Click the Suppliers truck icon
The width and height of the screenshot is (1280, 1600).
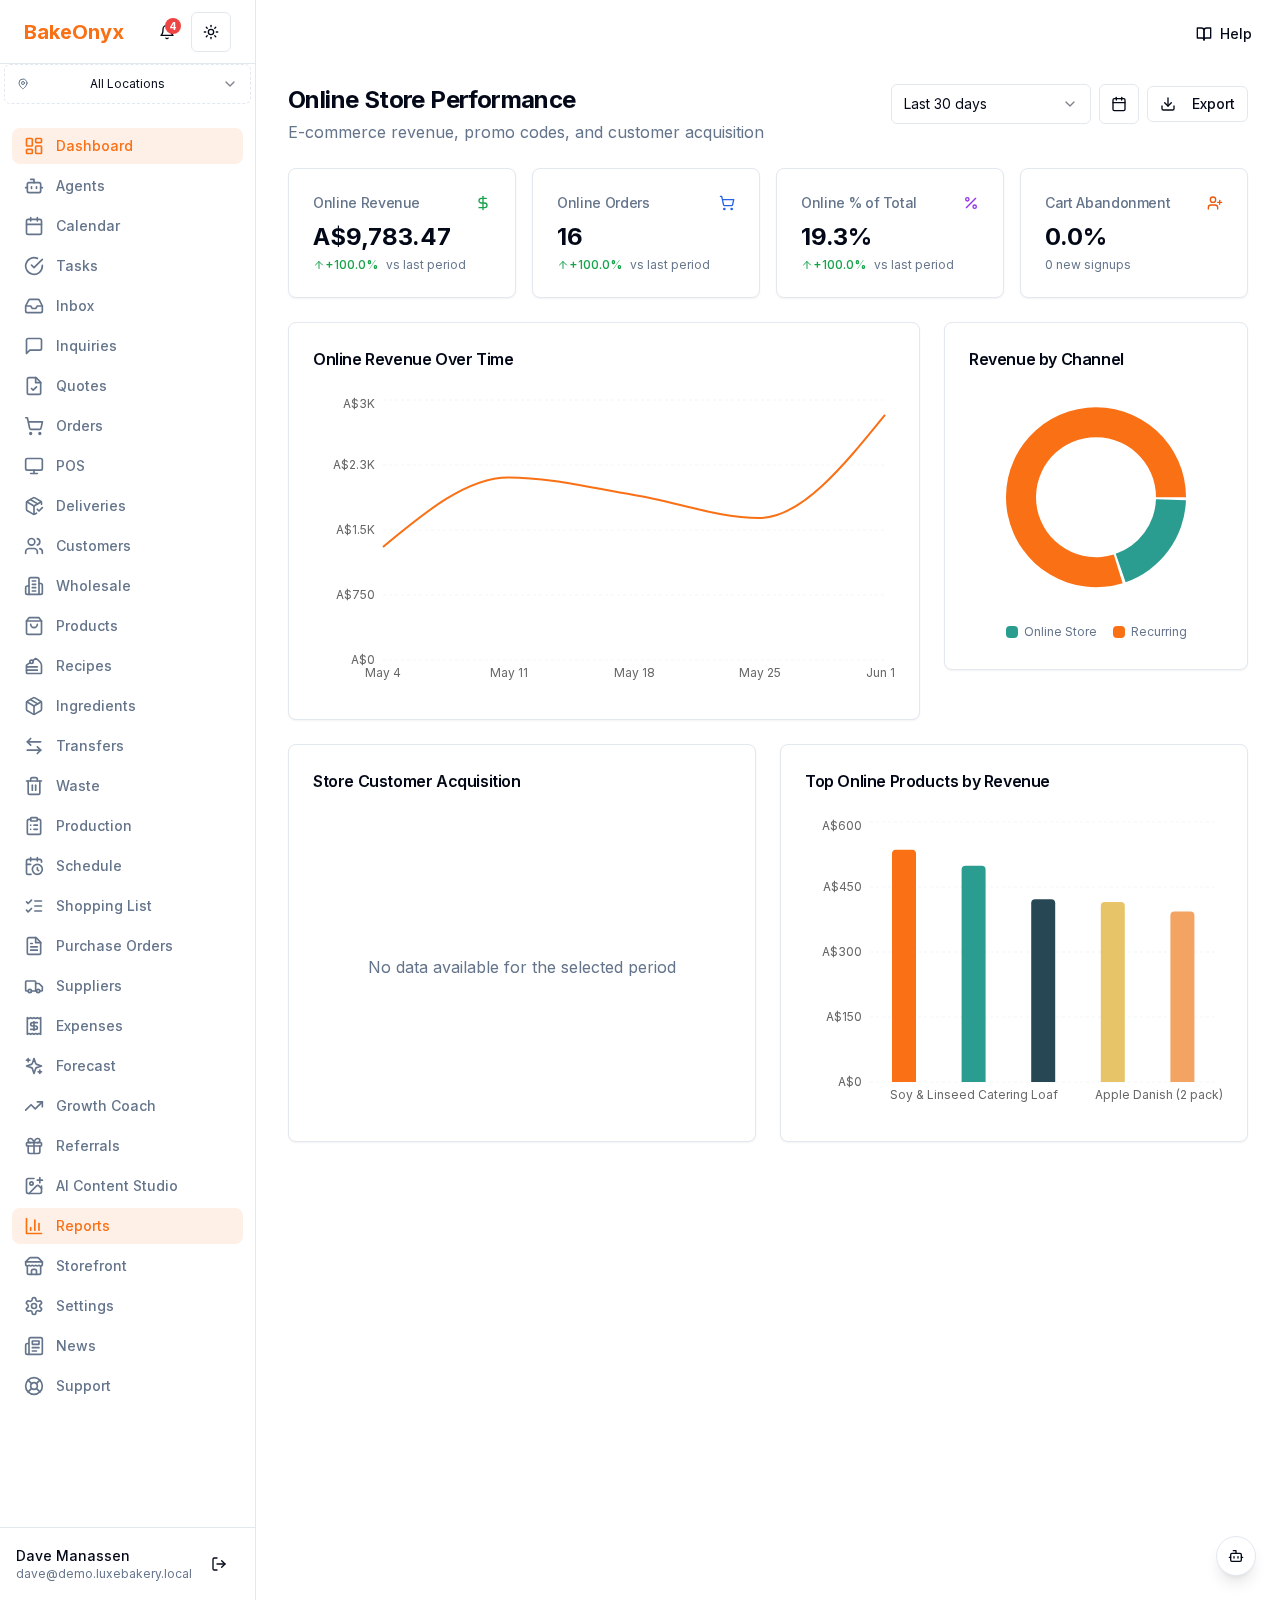[34, 986]
